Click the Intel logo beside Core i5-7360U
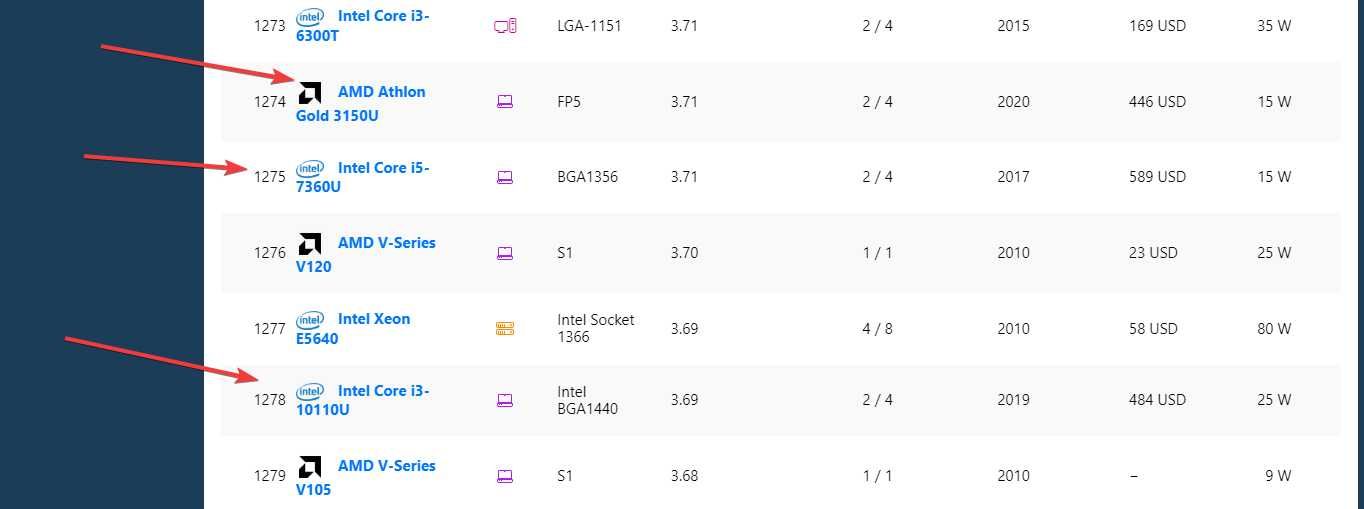 coord(310,168)
